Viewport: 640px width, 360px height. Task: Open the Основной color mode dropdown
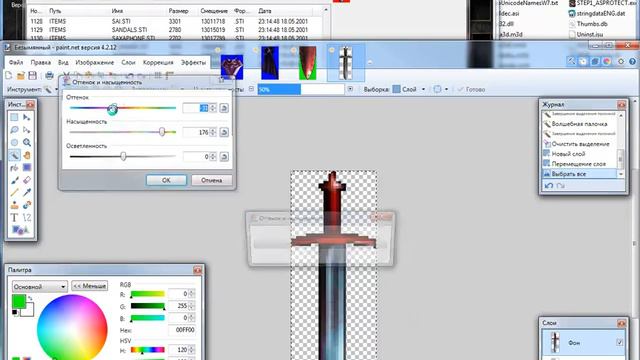(x=40, y=287)
